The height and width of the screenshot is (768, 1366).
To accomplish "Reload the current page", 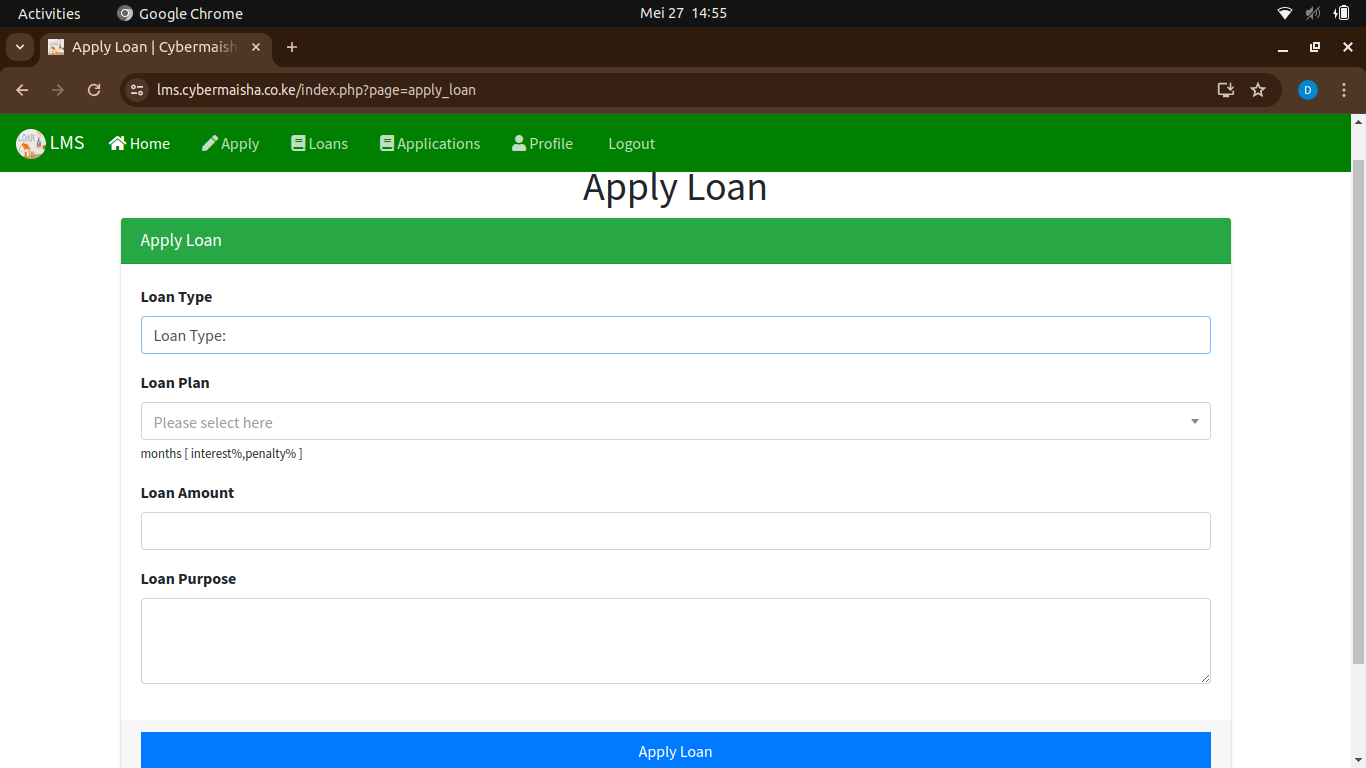I will 94,90.
